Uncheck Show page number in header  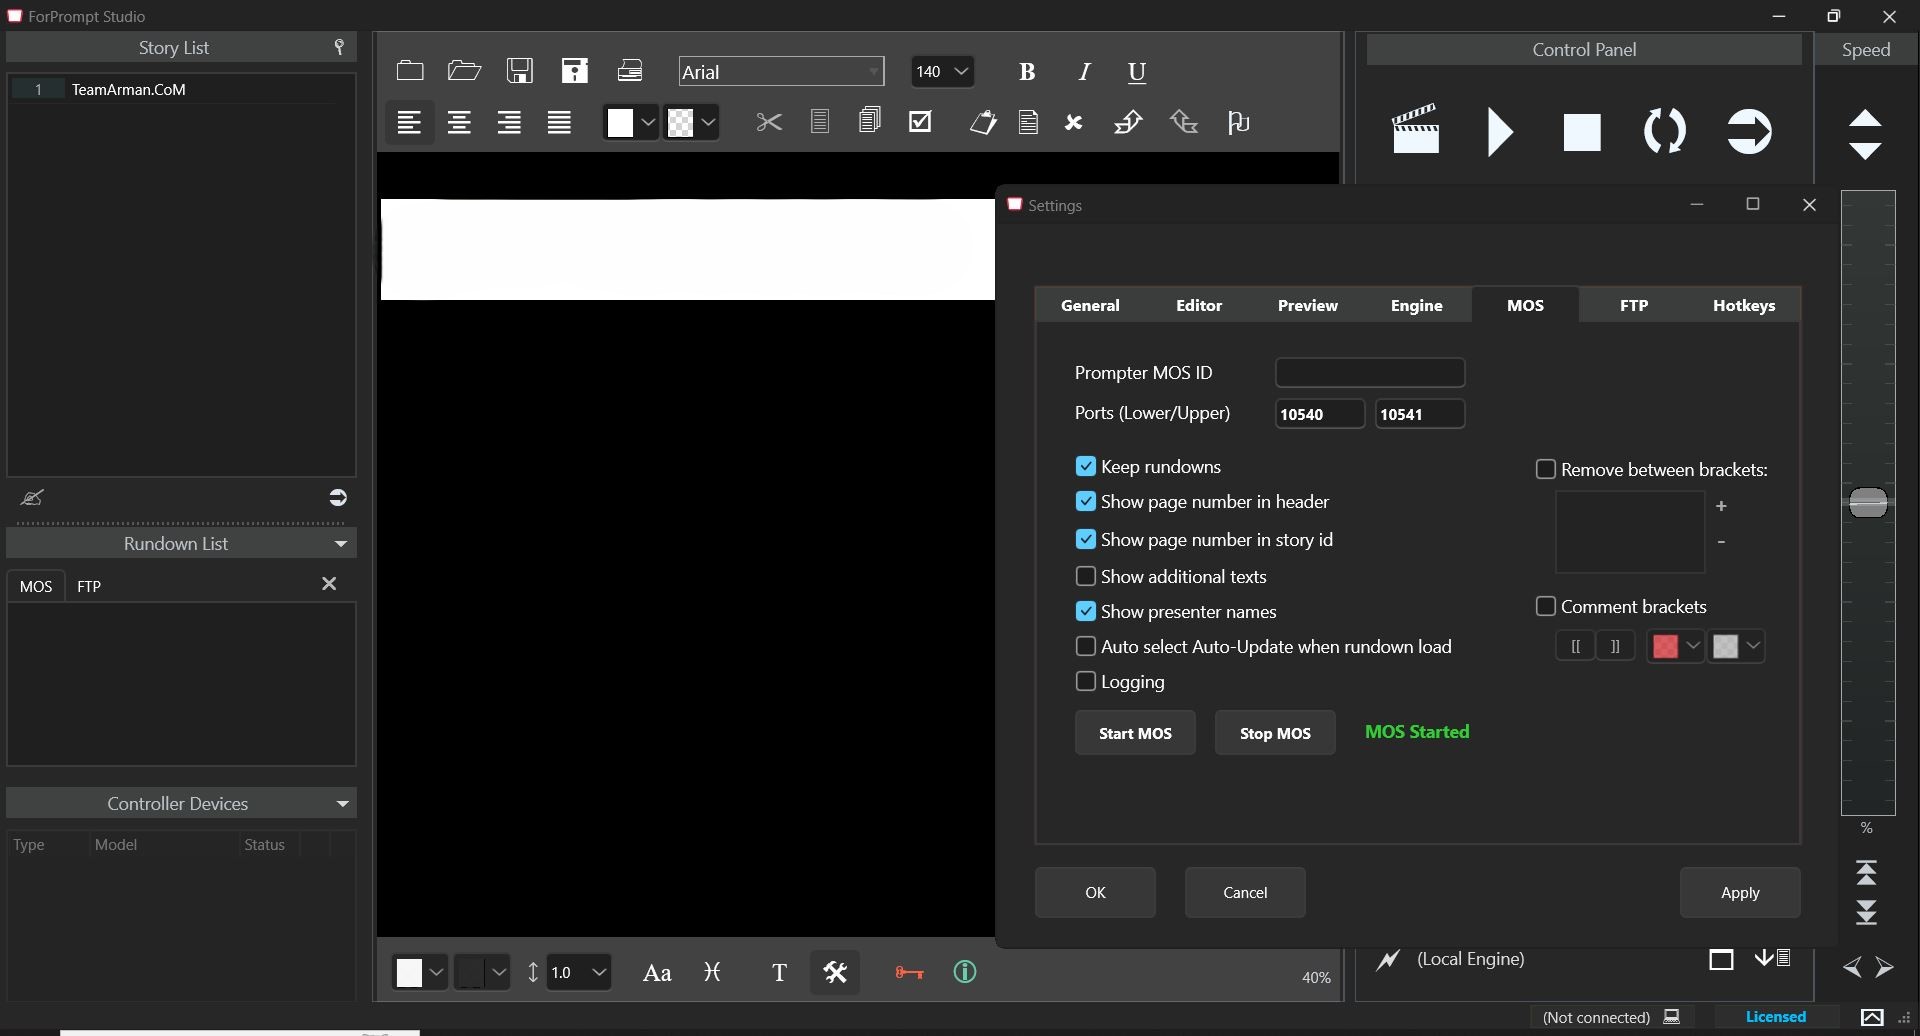pos(1085,502)
